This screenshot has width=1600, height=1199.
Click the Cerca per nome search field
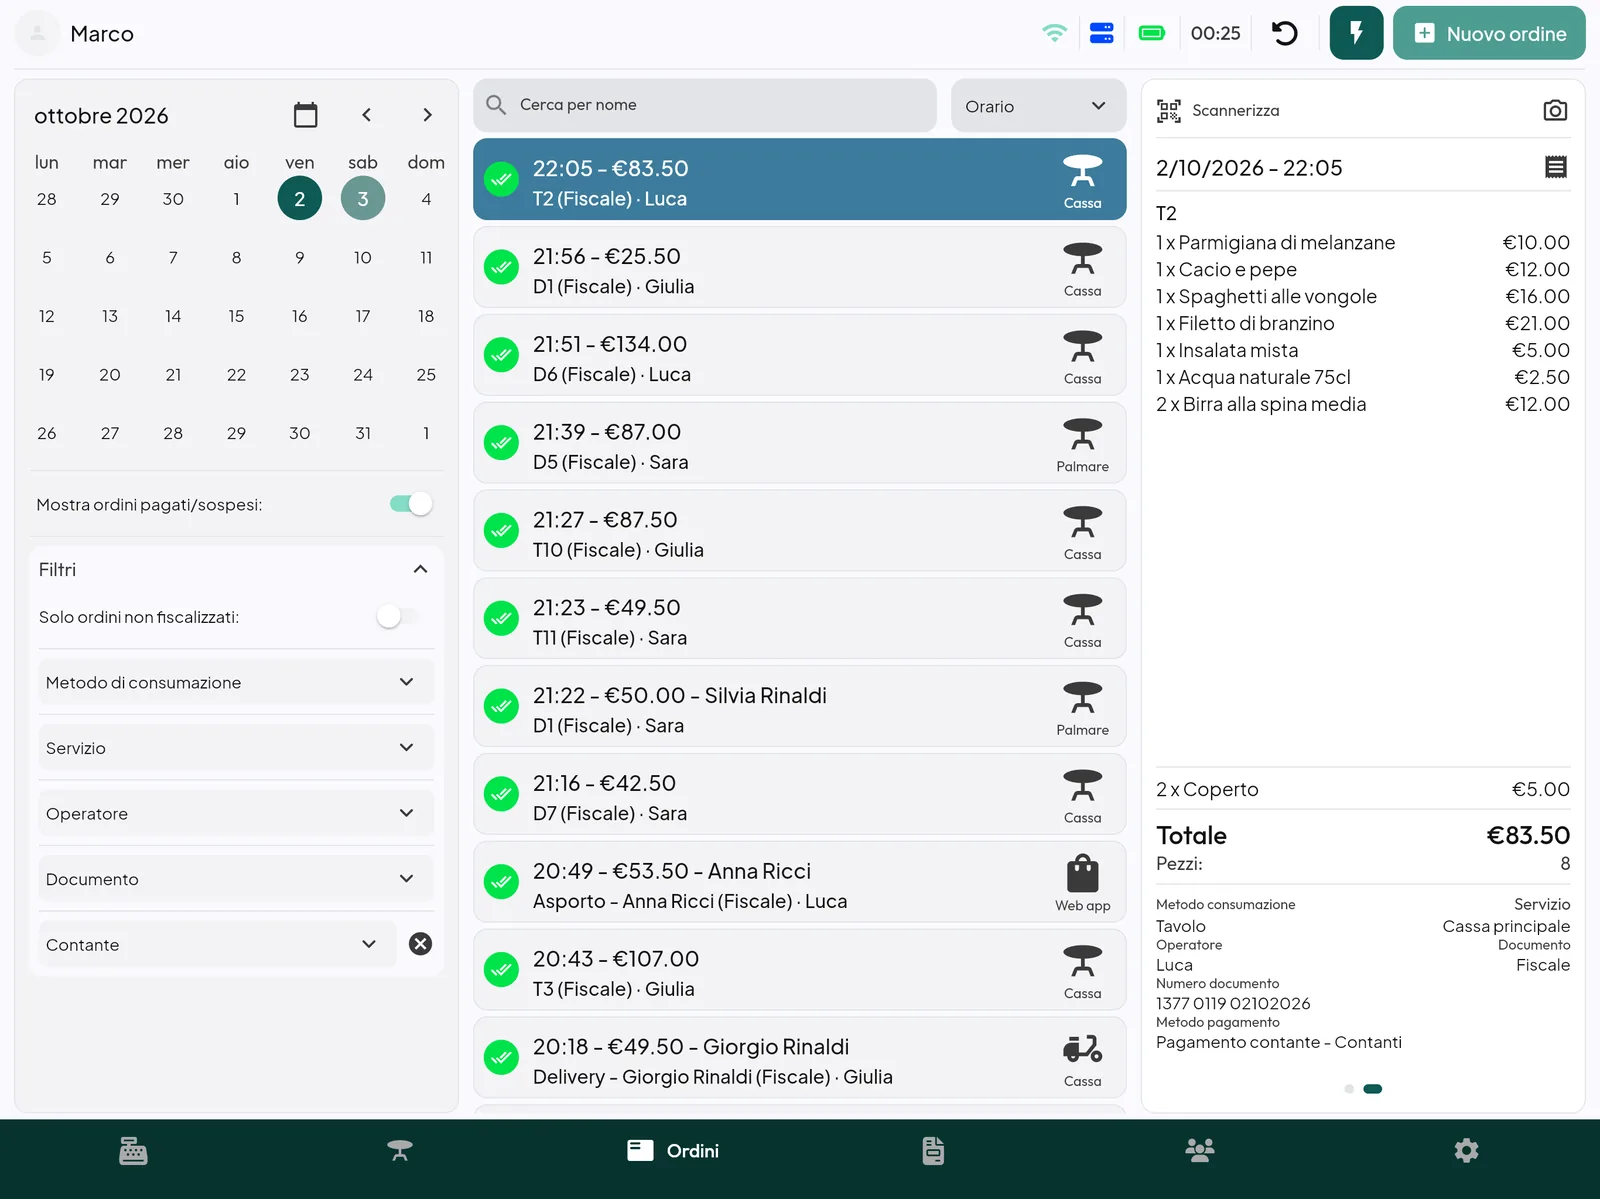click(x=705, y=105)
